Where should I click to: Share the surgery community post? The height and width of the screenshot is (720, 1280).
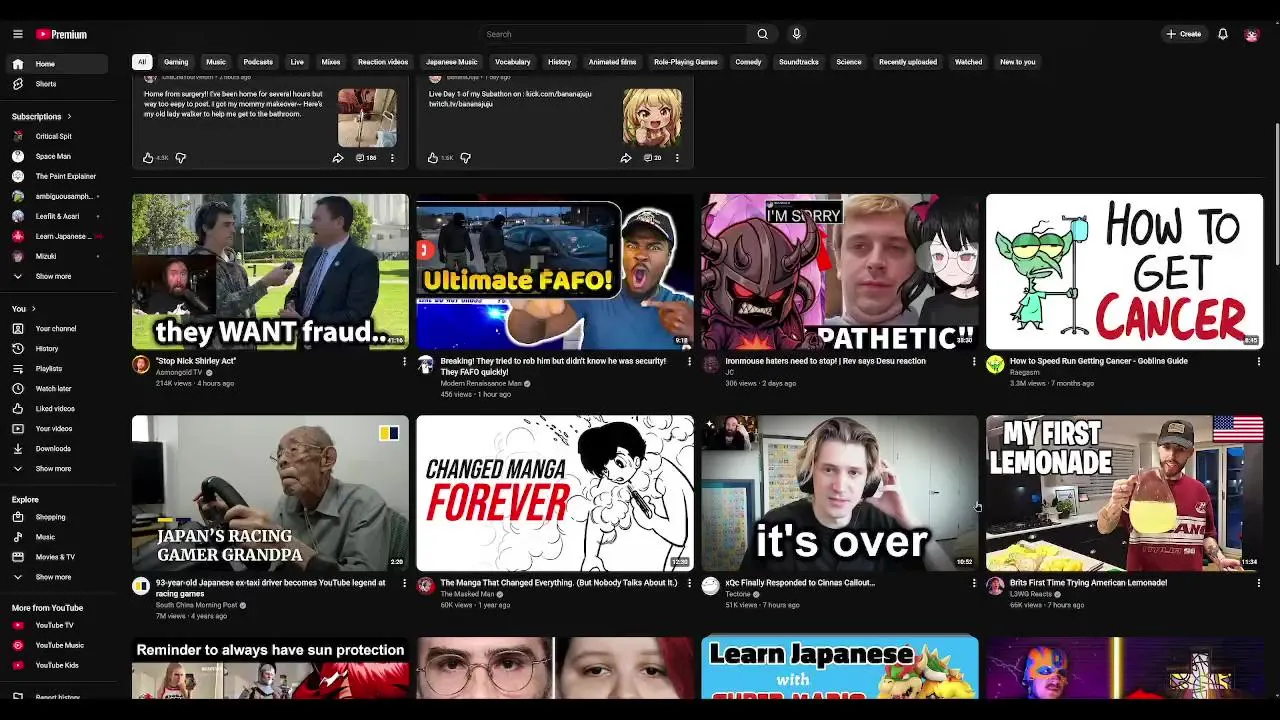(x=338, y=157)
